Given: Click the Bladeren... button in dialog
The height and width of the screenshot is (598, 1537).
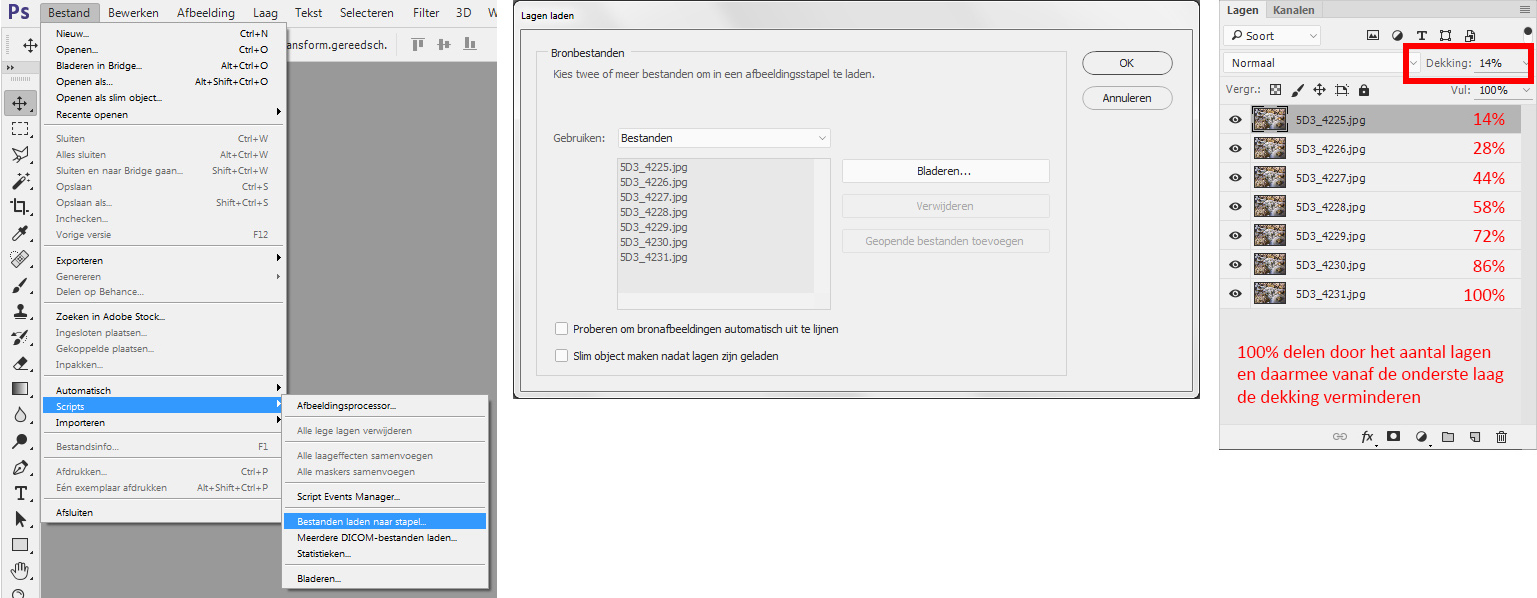Looking at the screenshot, I should (945, 171).
